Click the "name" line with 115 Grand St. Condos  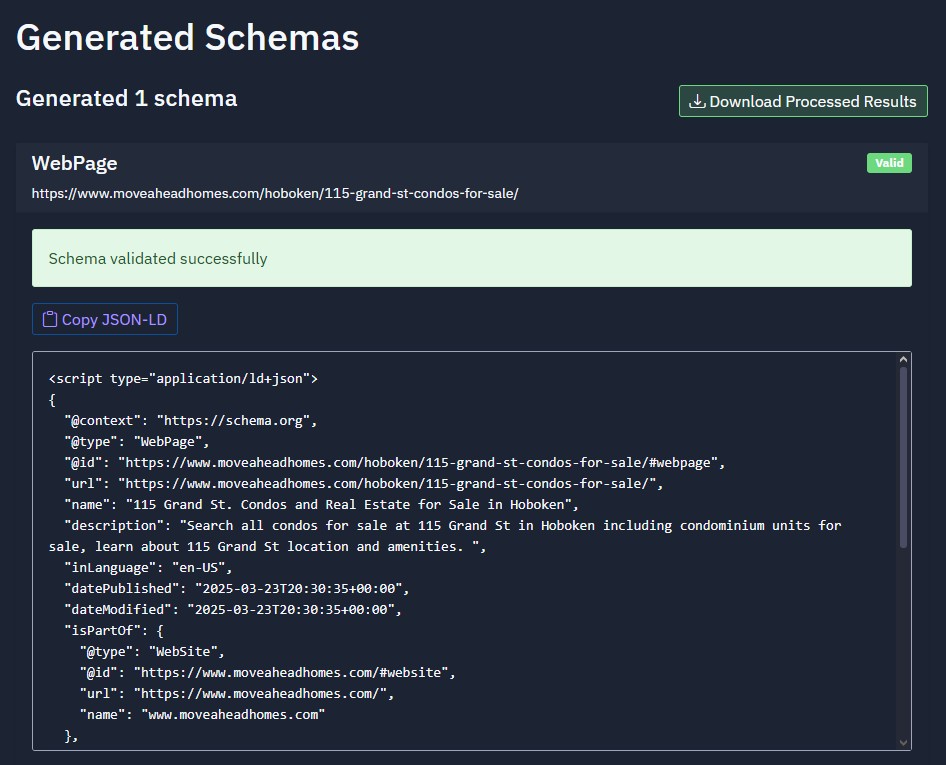(x=322, y=504)
